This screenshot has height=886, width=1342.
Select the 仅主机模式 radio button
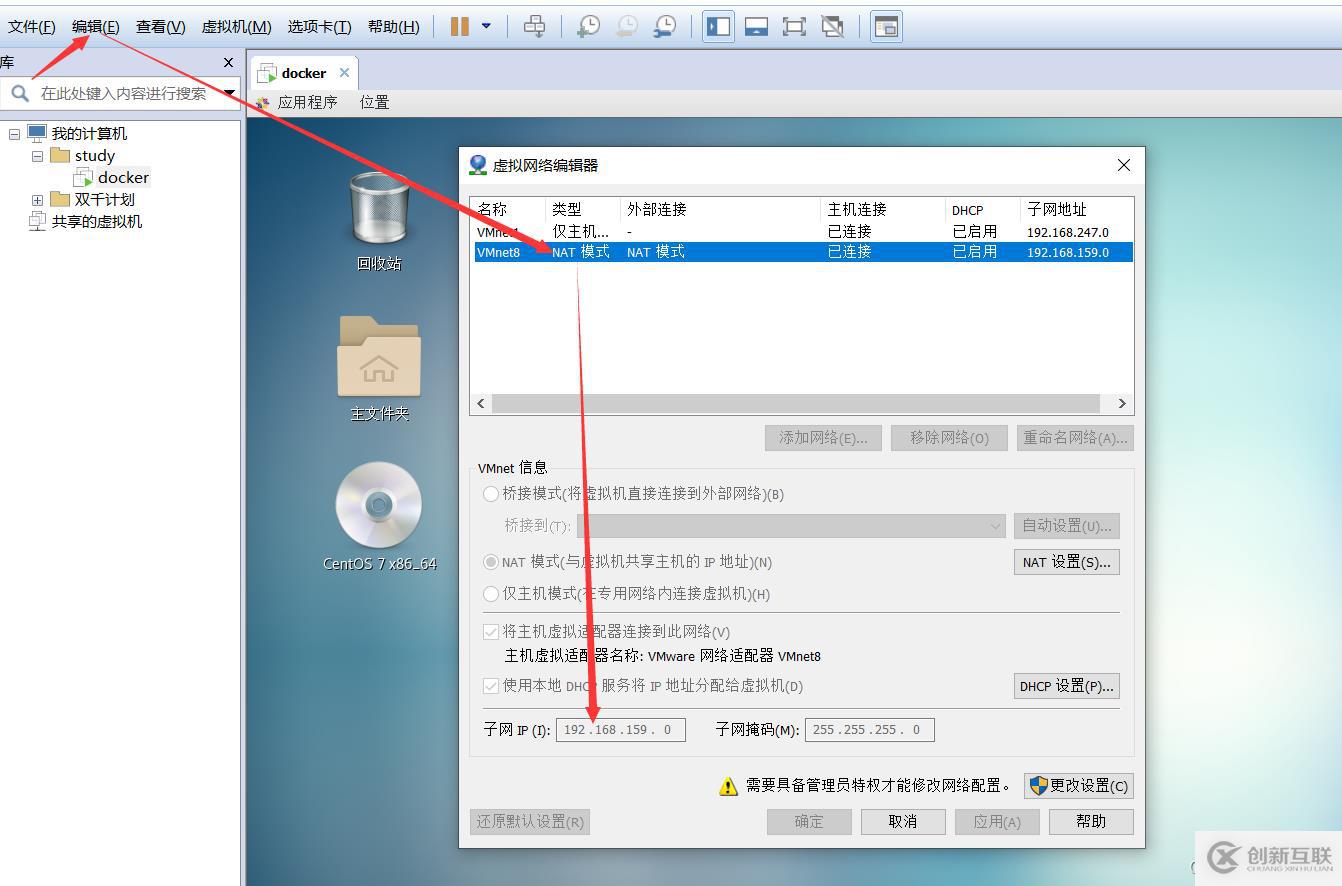(x=491, y=594)
